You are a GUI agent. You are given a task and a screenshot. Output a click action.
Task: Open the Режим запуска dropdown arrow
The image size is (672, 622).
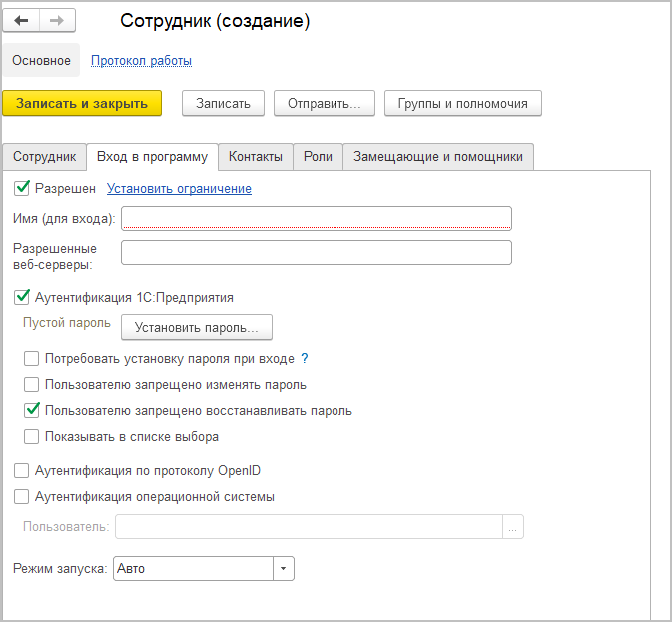[284, 568]
